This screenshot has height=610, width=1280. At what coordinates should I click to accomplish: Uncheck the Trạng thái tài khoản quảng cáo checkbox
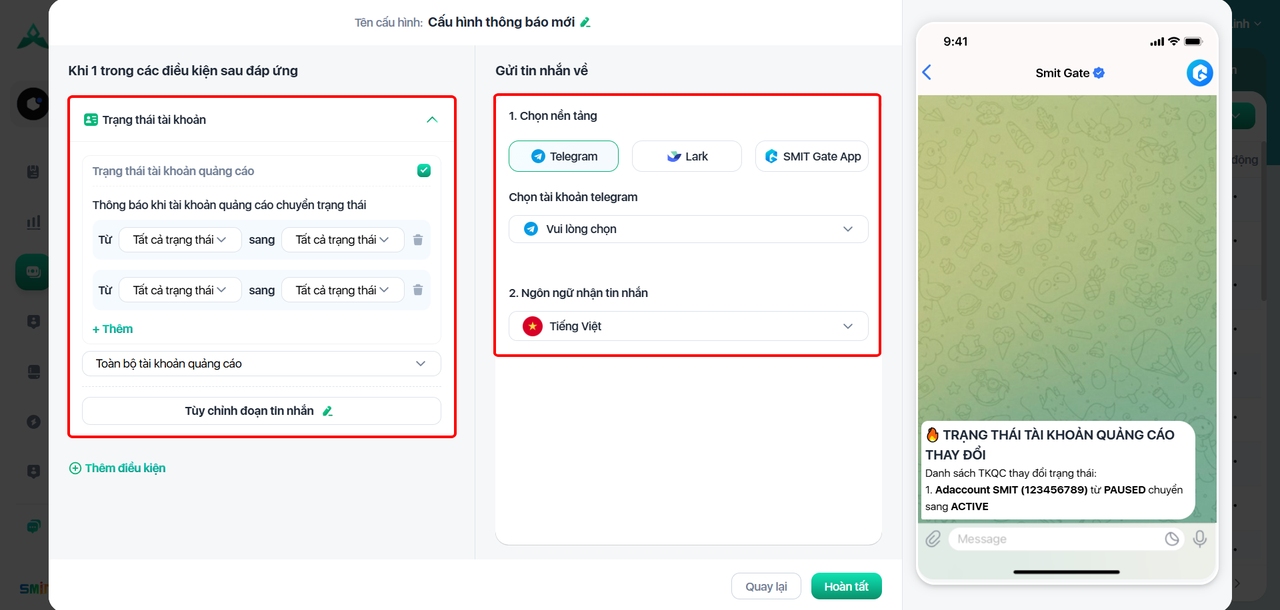coord(424,171)
